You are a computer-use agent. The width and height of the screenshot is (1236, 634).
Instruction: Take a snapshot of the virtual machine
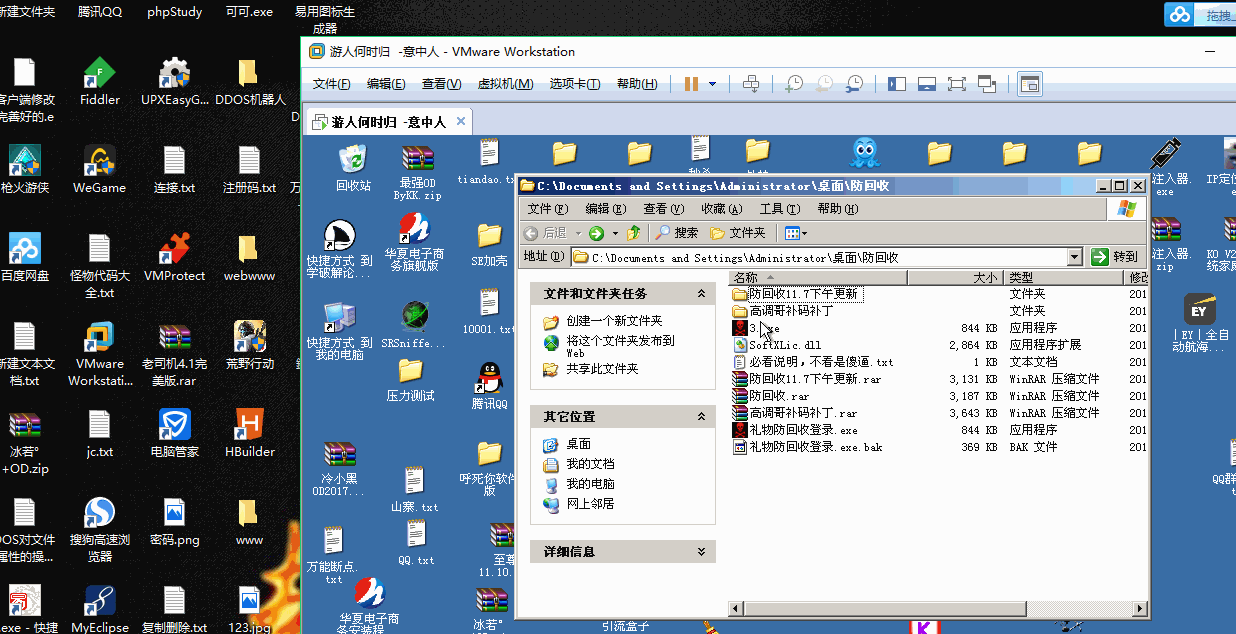pos(794,84)
